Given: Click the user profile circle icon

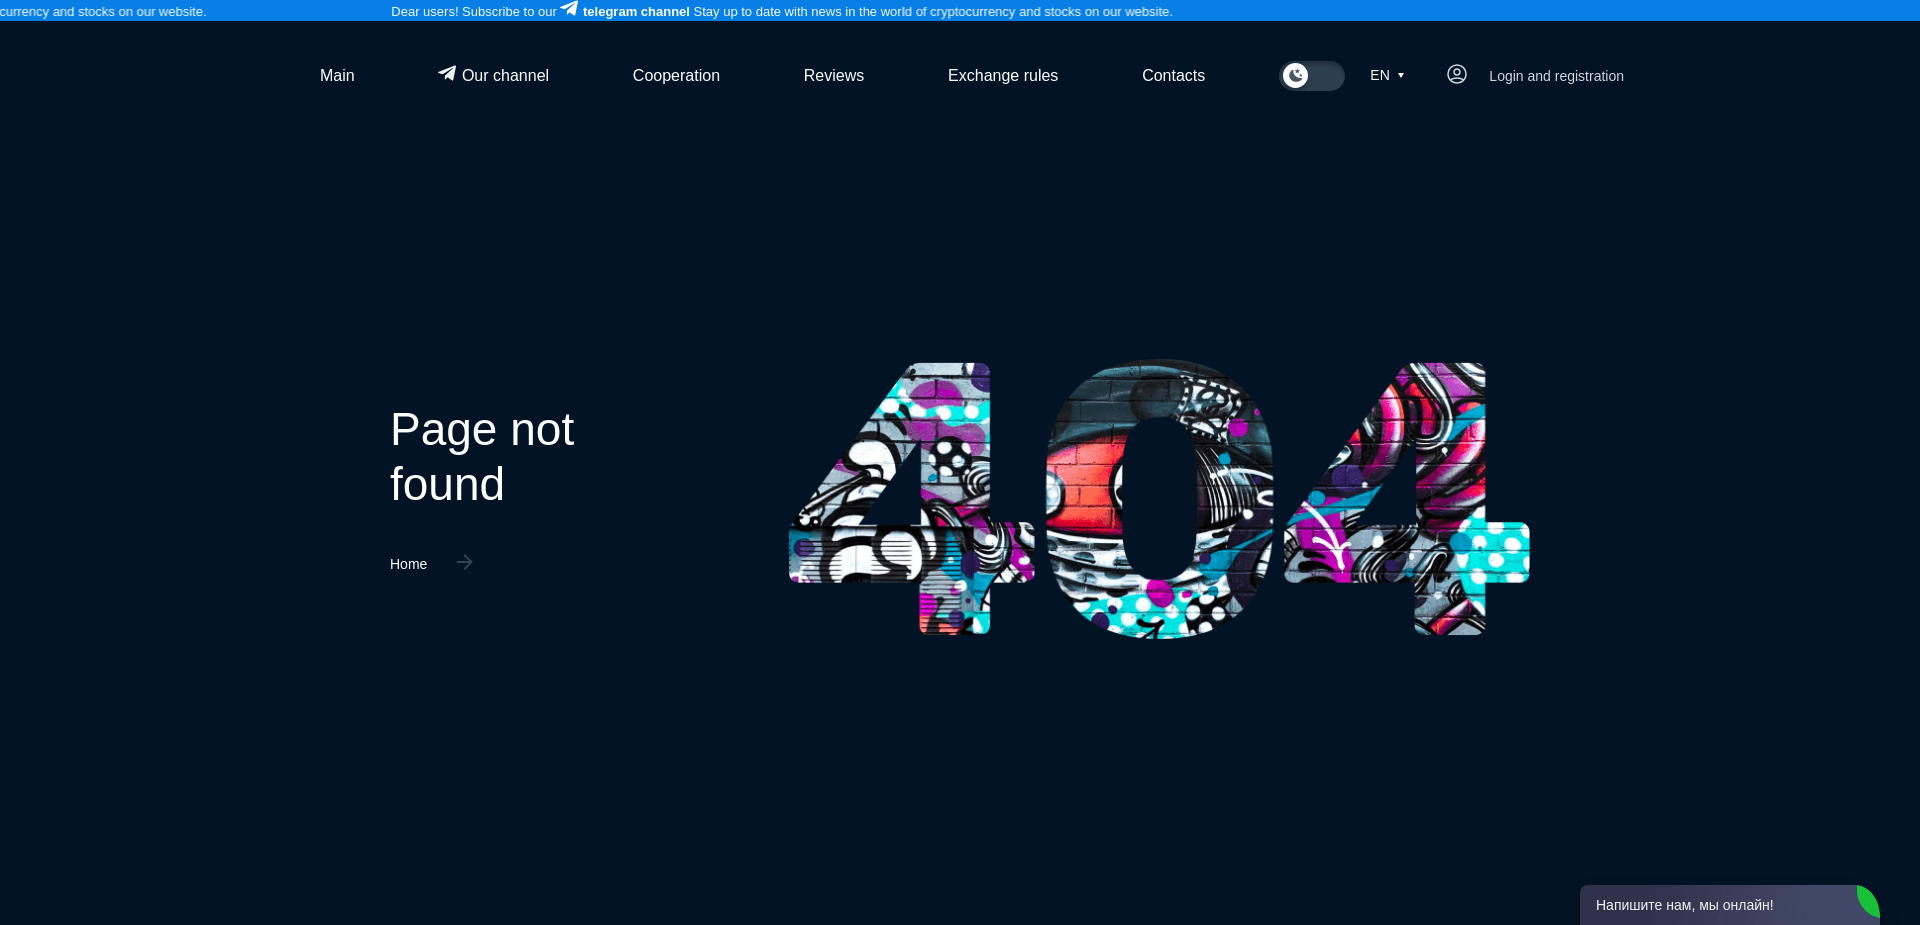Looking at the screenshot, I should tap(1457, 74).
